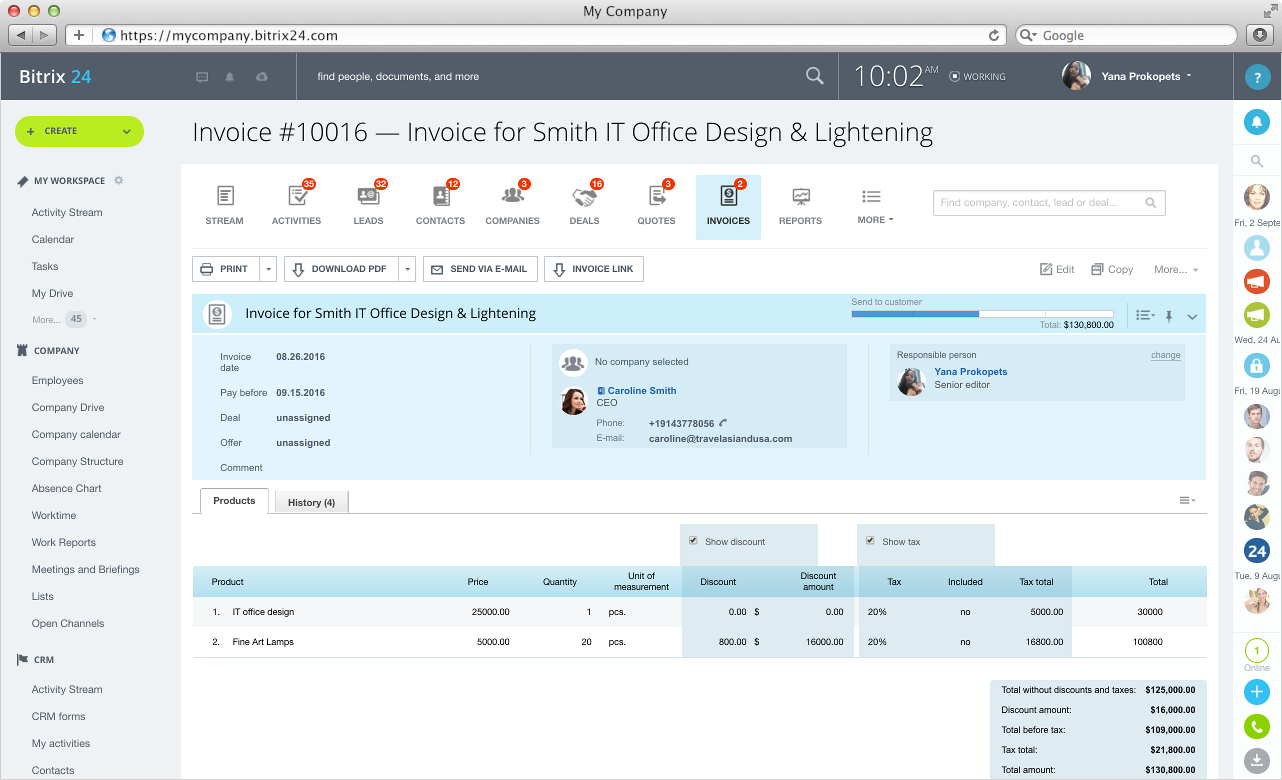This screenshot has height=780, width=1282.
Task: Click the pin icon in invoice header
Action: click(x=1168, y=316)
